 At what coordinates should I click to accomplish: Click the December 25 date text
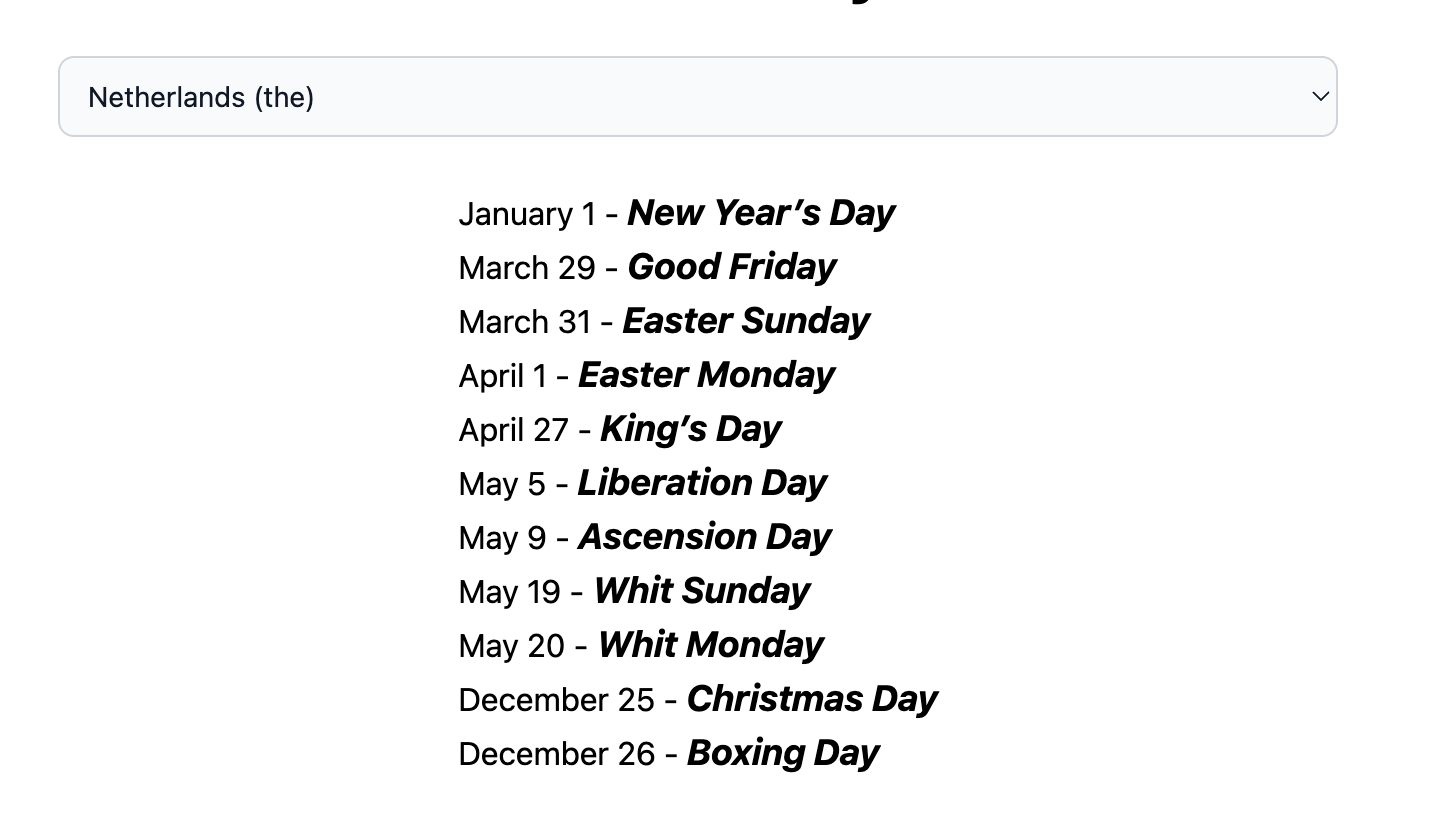pyautogui.click(x=557, y=700)
